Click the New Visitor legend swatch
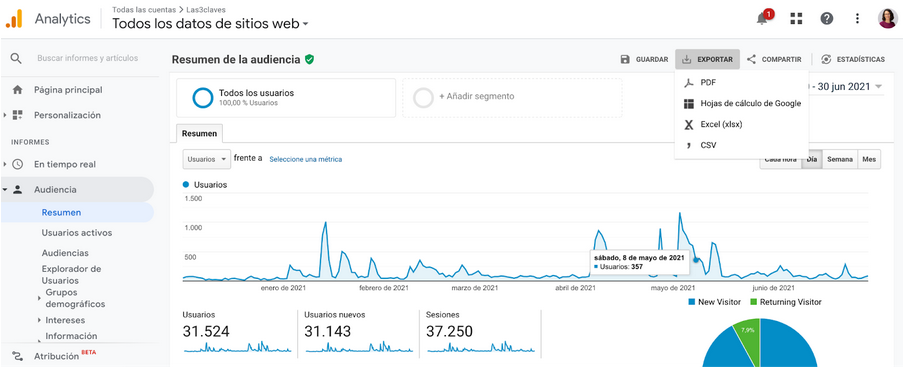 coord(692,302)
